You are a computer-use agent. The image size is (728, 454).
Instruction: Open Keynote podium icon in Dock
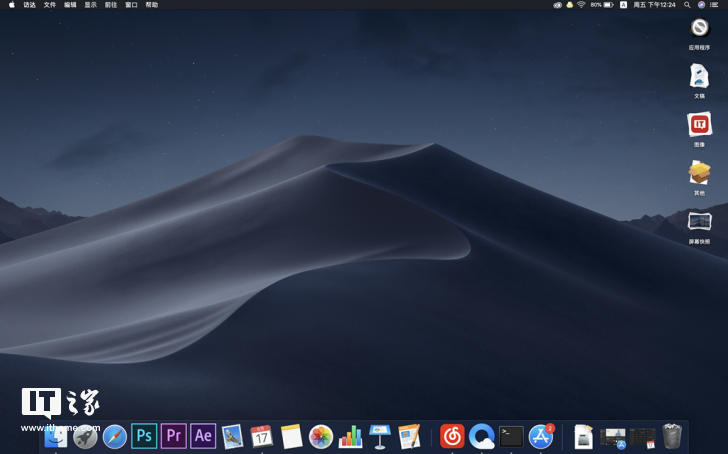point(380,436)
